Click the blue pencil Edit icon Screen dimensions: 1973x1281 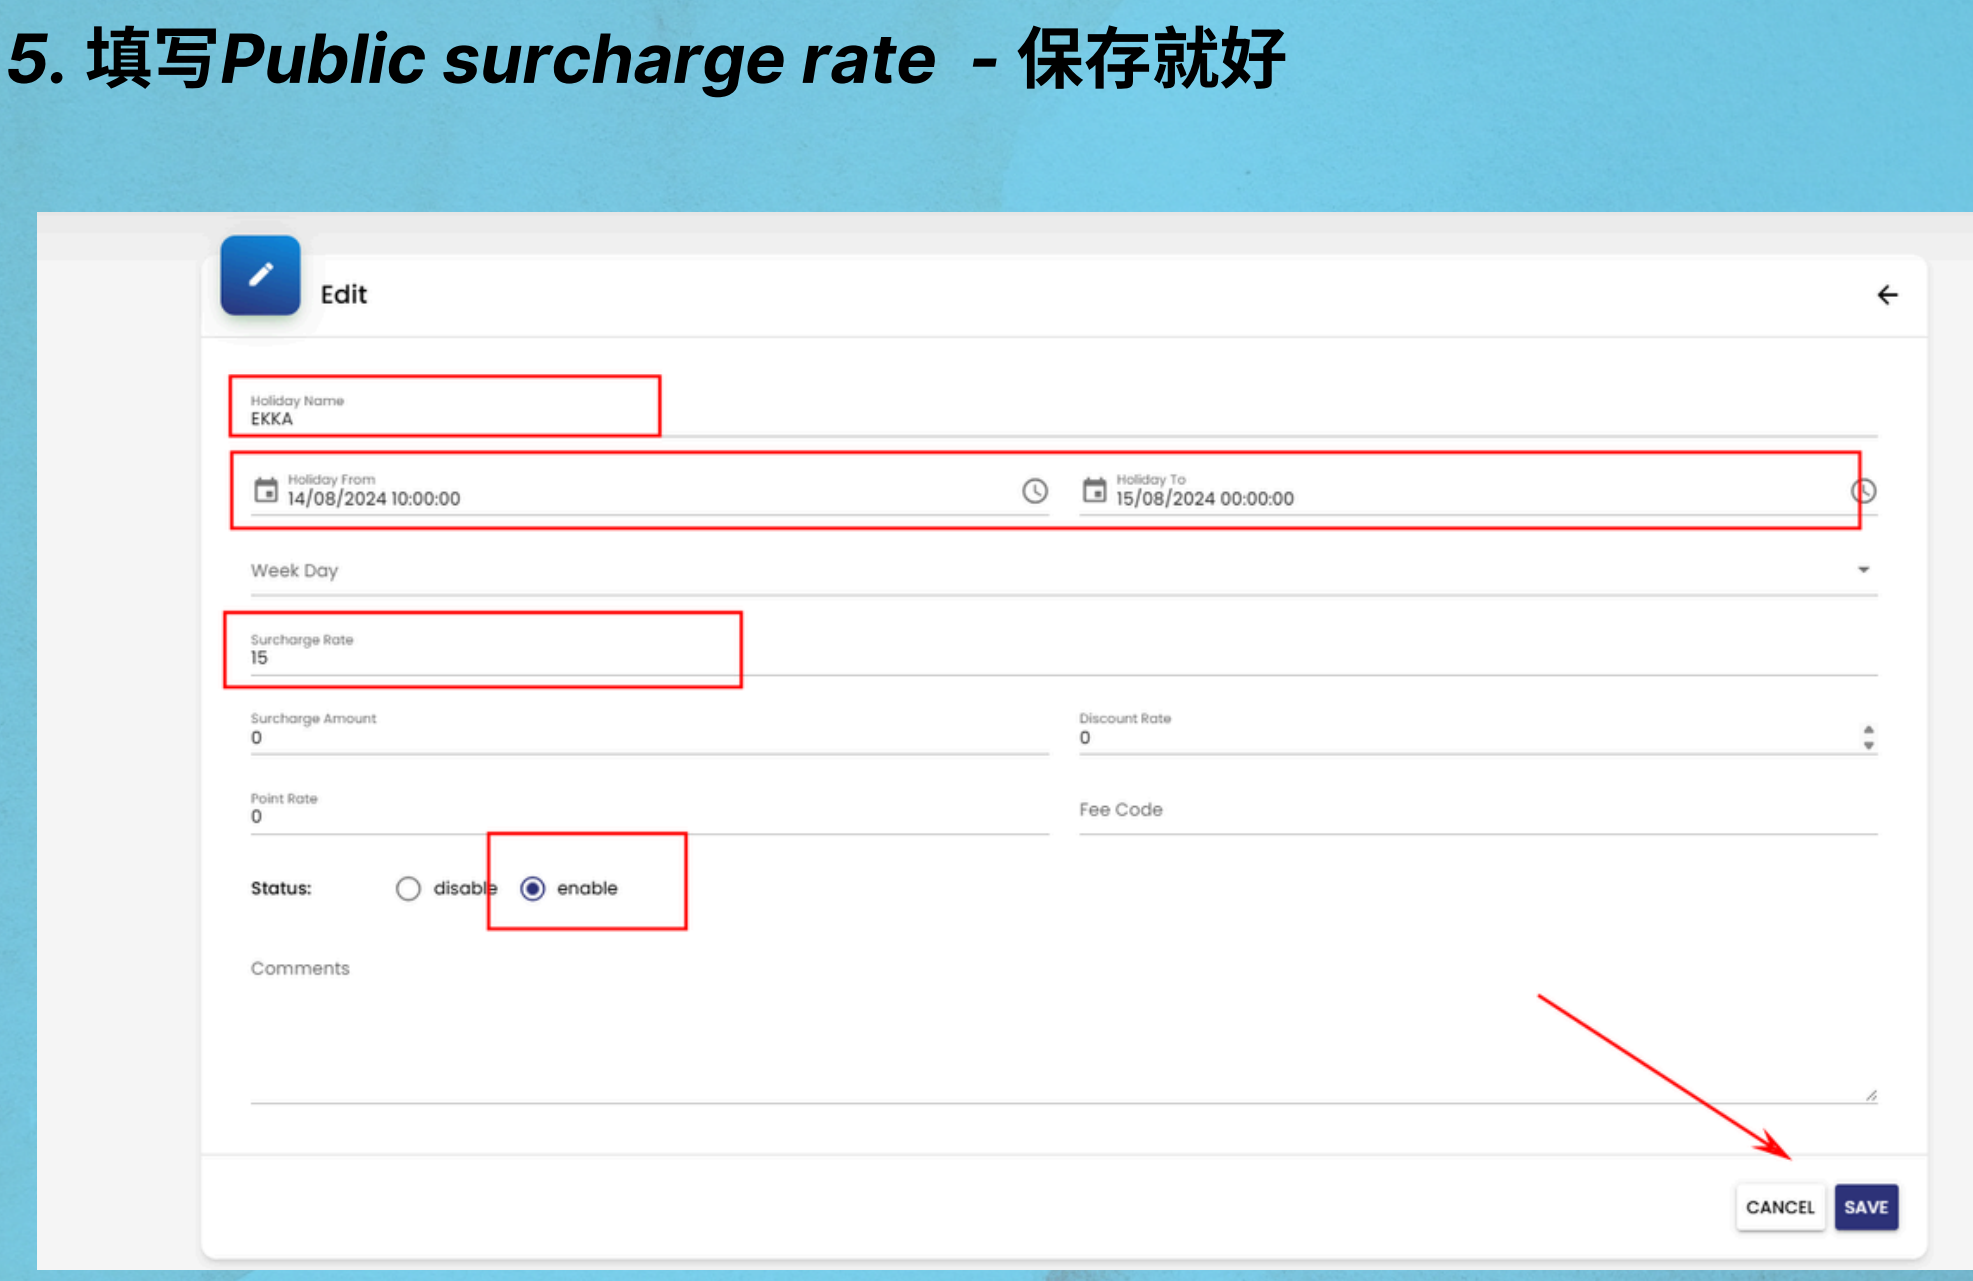260,275
